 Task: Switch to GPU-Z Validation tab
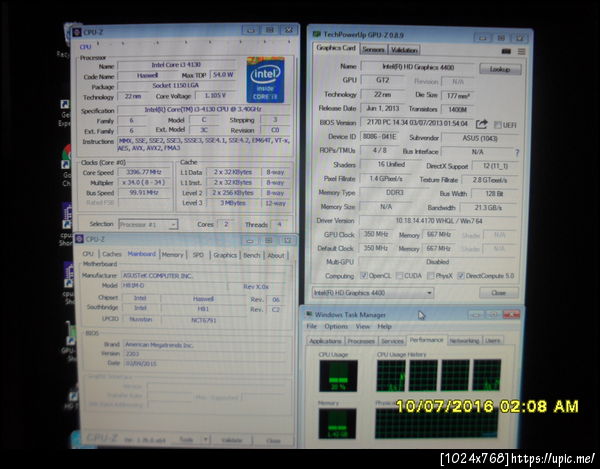coord(404,50)
